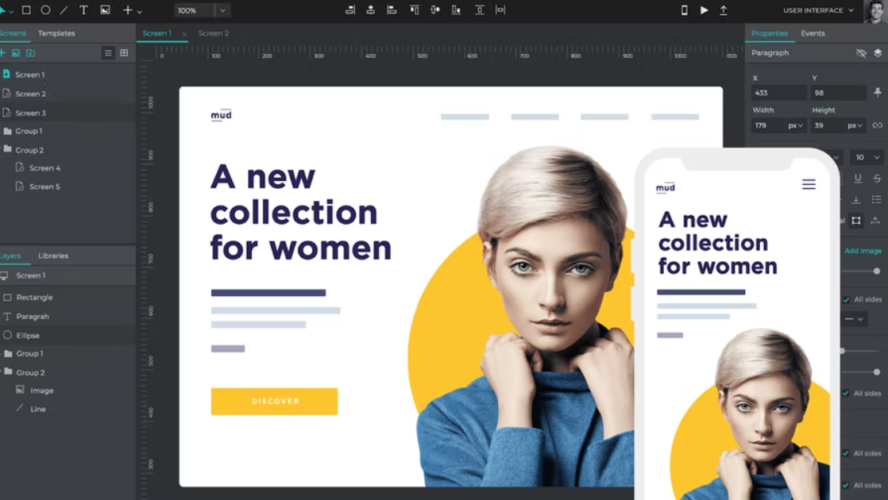
Task: Click the X position field
Action: click(779, 93)
